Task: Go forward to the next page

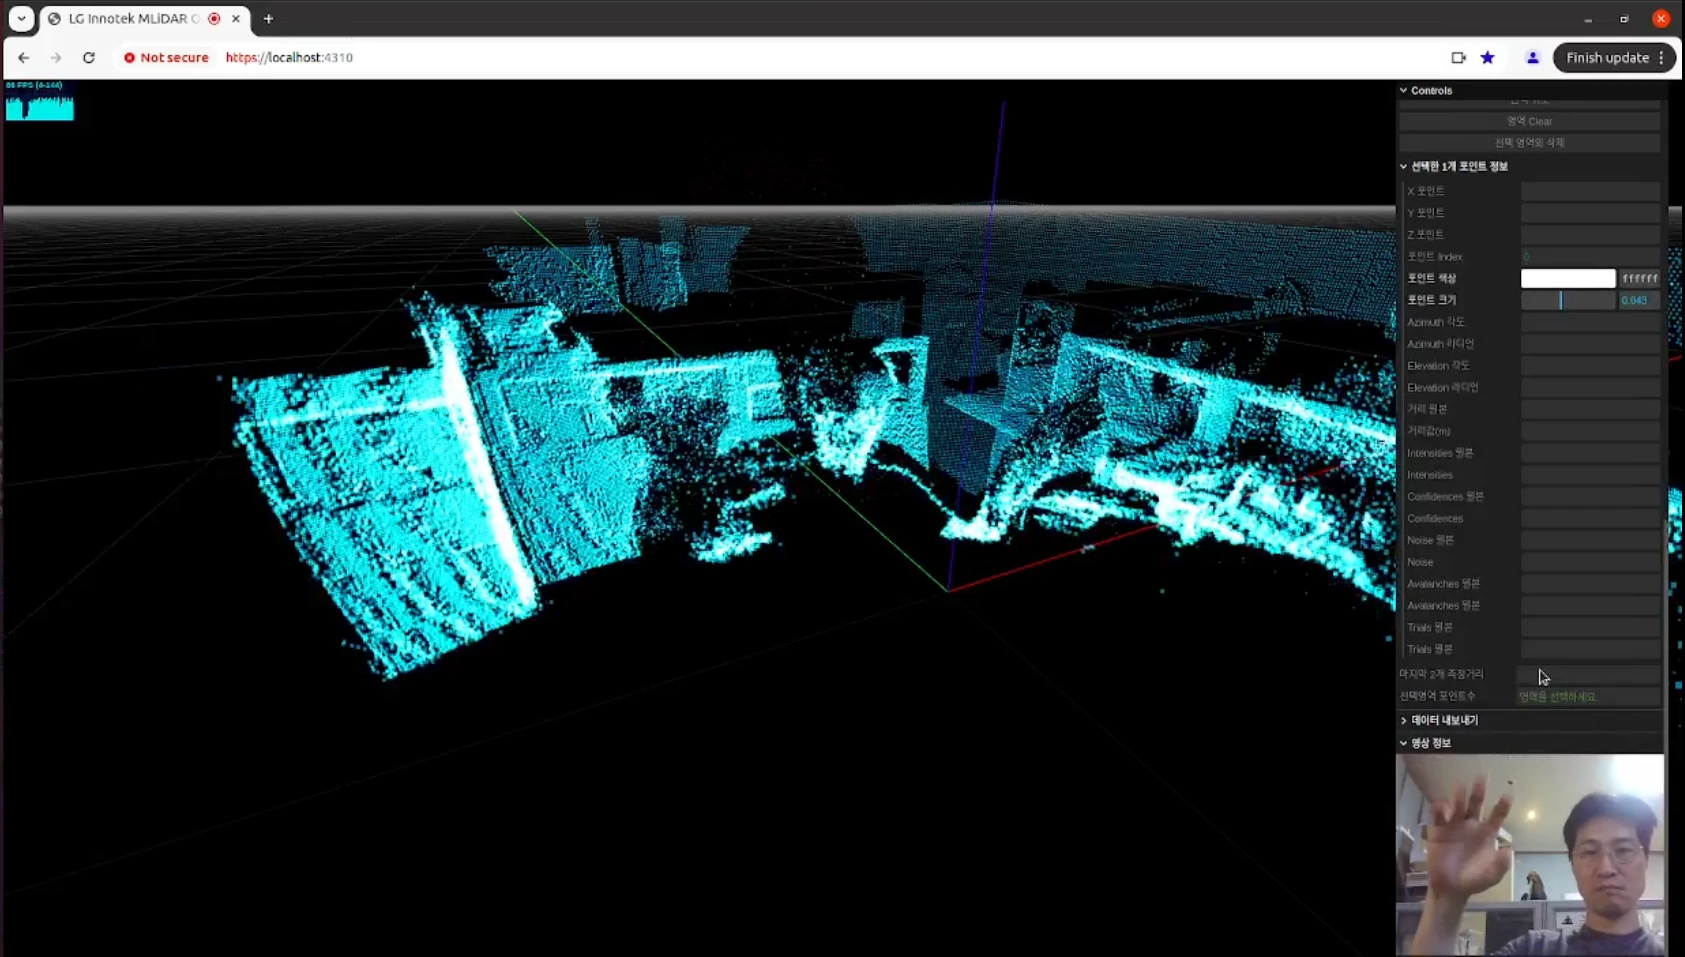Action: [x=56, y=58]
